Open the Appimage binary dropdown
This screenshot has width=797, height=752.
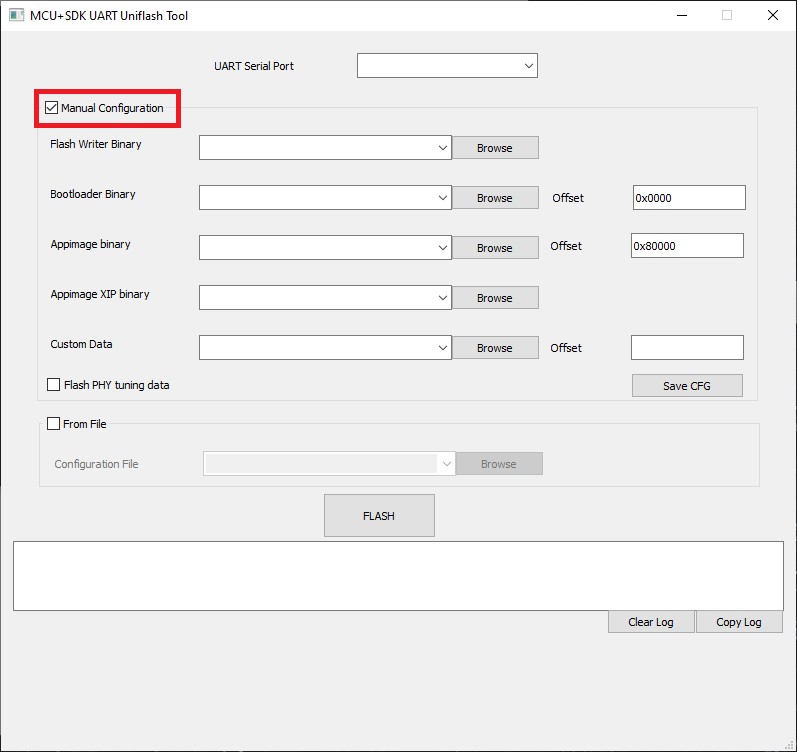tap(443, 248)
